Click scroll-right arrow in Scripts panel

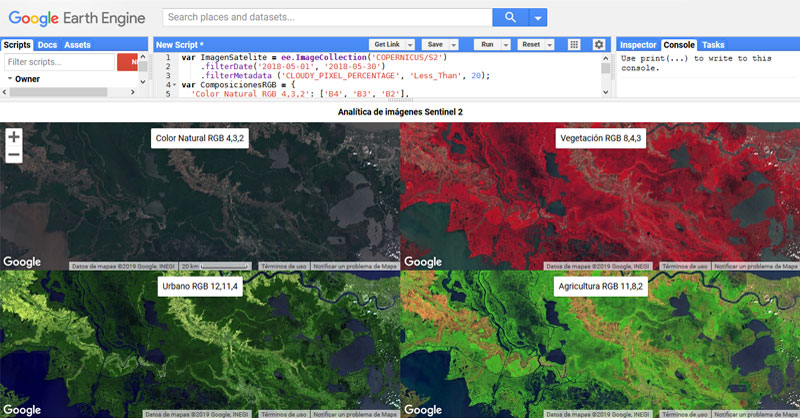point(133,92)
